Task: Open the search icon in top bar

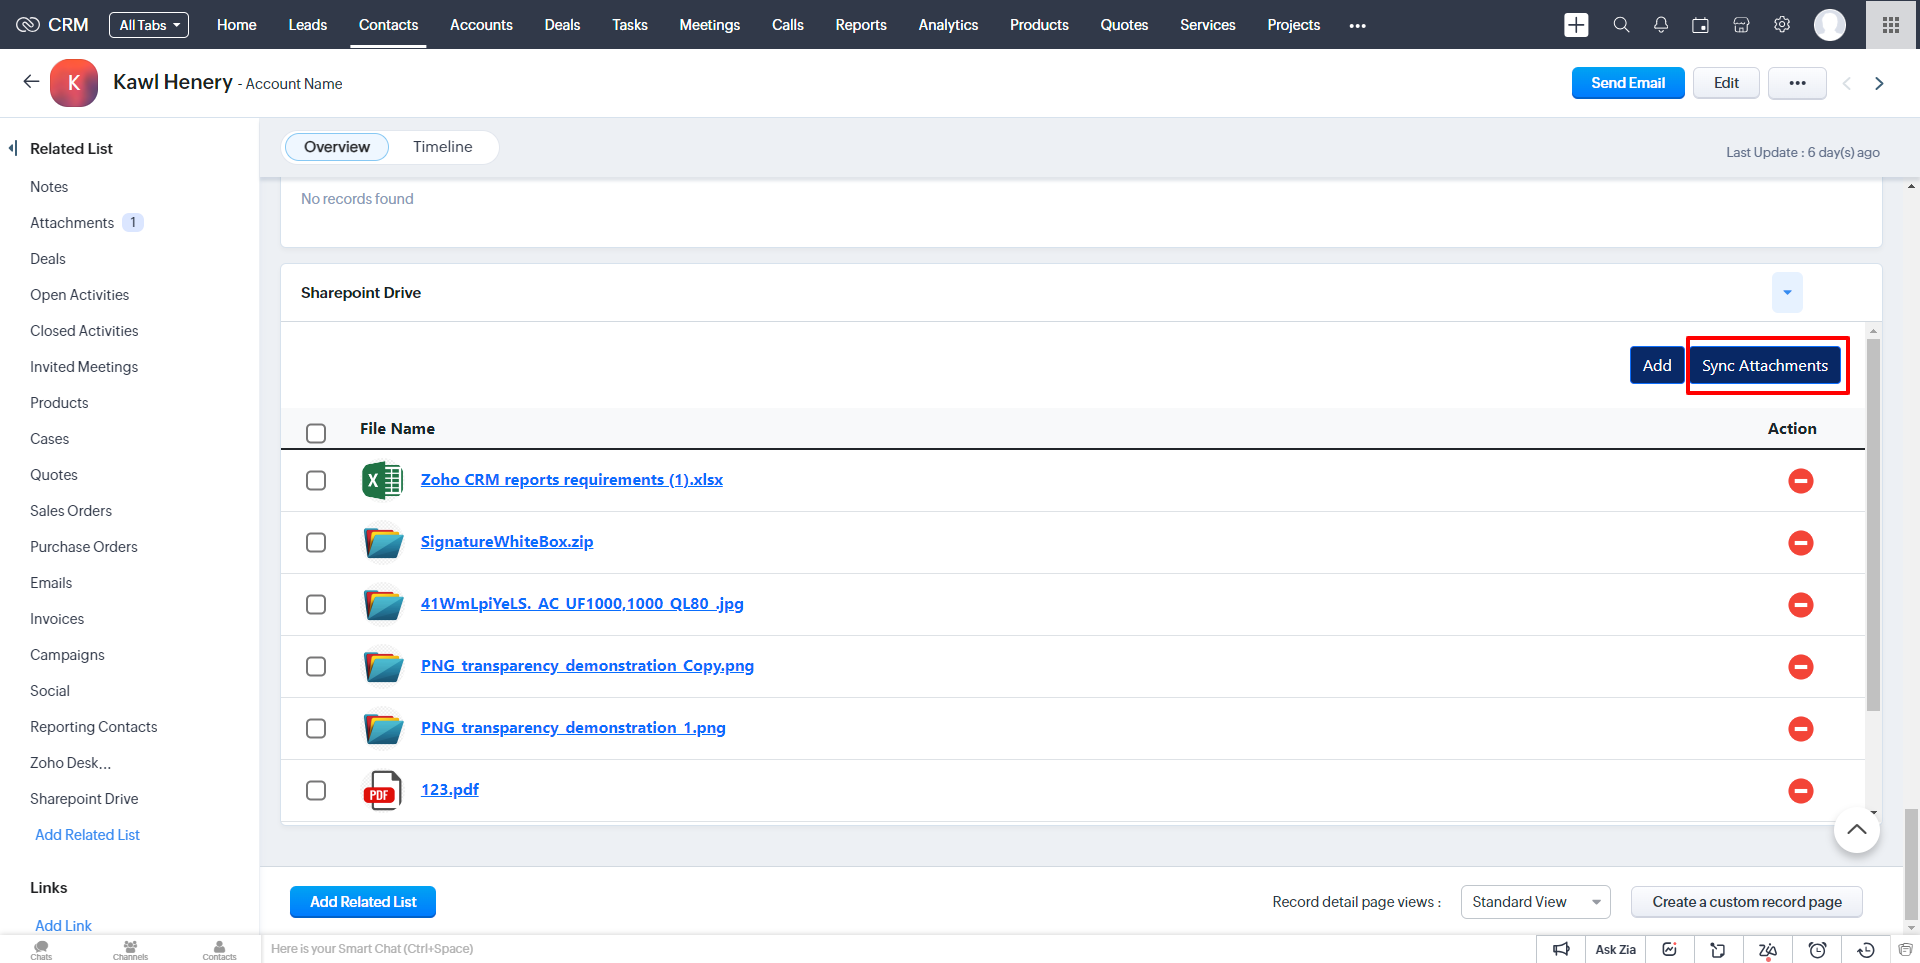Action: pos(1621,25)
